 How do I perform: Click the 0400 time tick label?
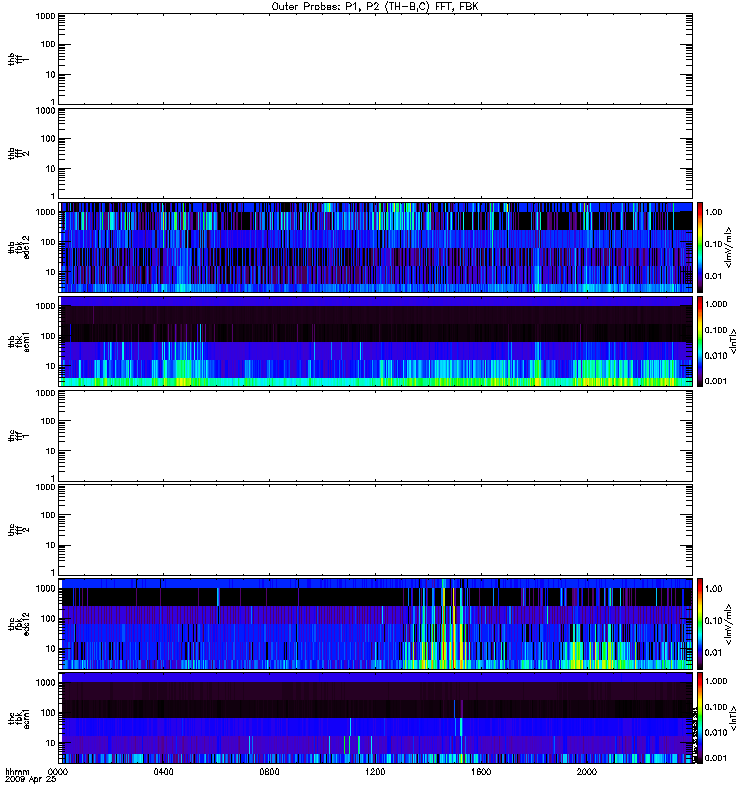pyautogui.click(x=163, y=772)
